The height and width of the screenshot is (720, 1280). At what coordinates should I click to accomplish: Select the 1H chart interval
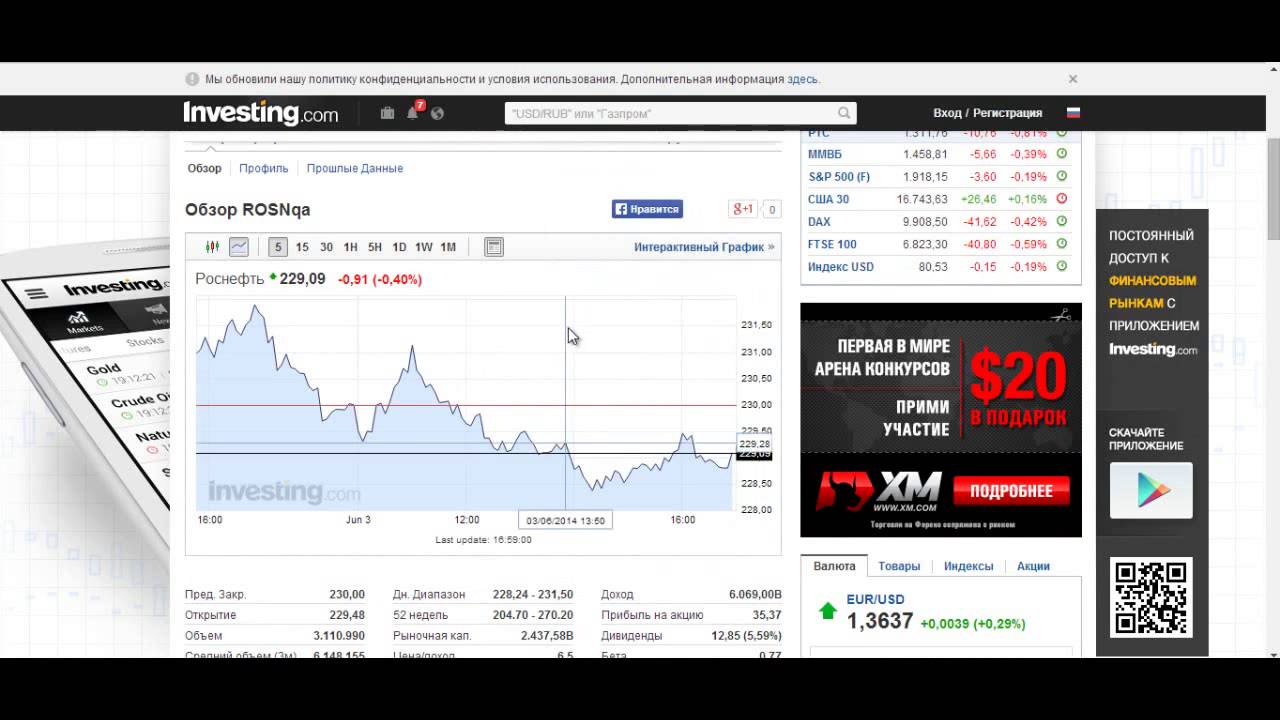350,247
